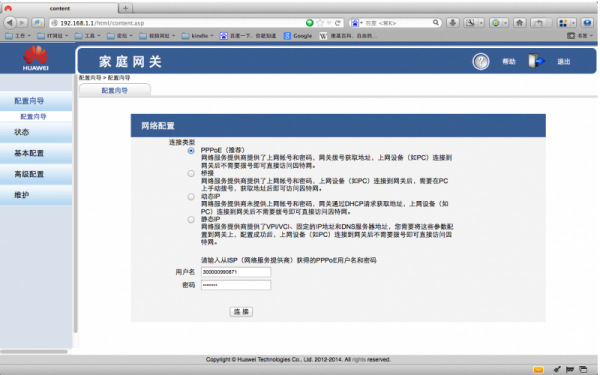Click the colored squares grid toolbar icon
The height and width of the screenshot is (375, 600).
click(563, 23)
